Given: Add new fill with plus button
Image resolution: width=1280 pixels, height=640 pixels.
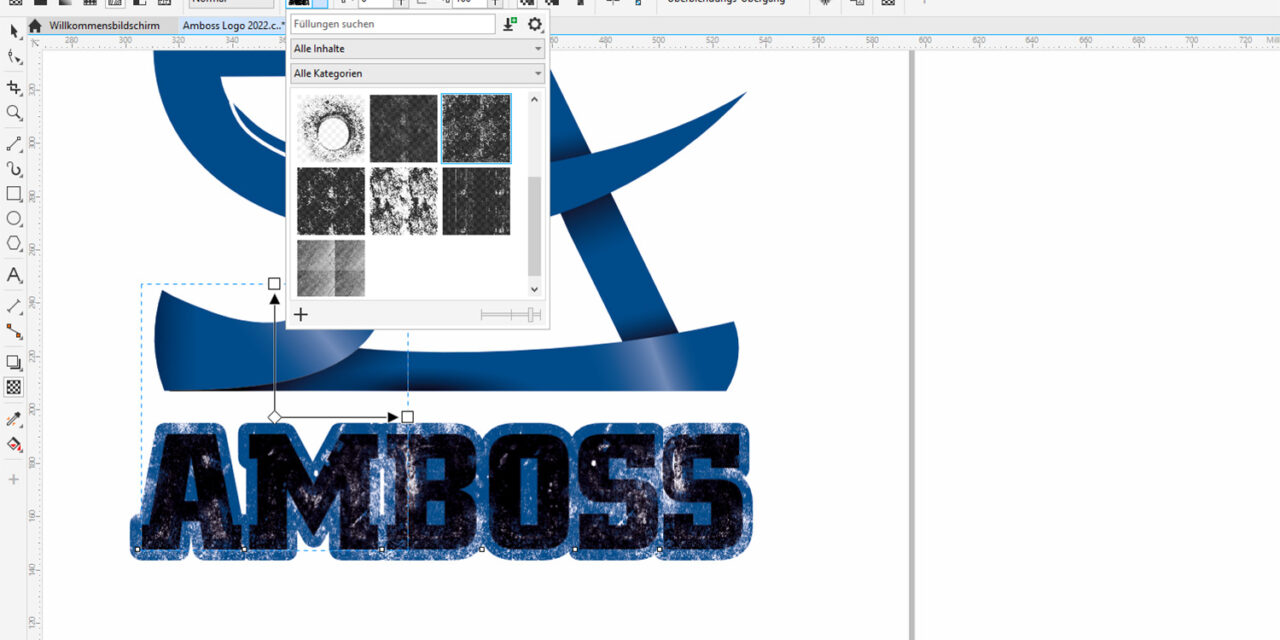Looking at the screenshot, I should click(300, 314).
